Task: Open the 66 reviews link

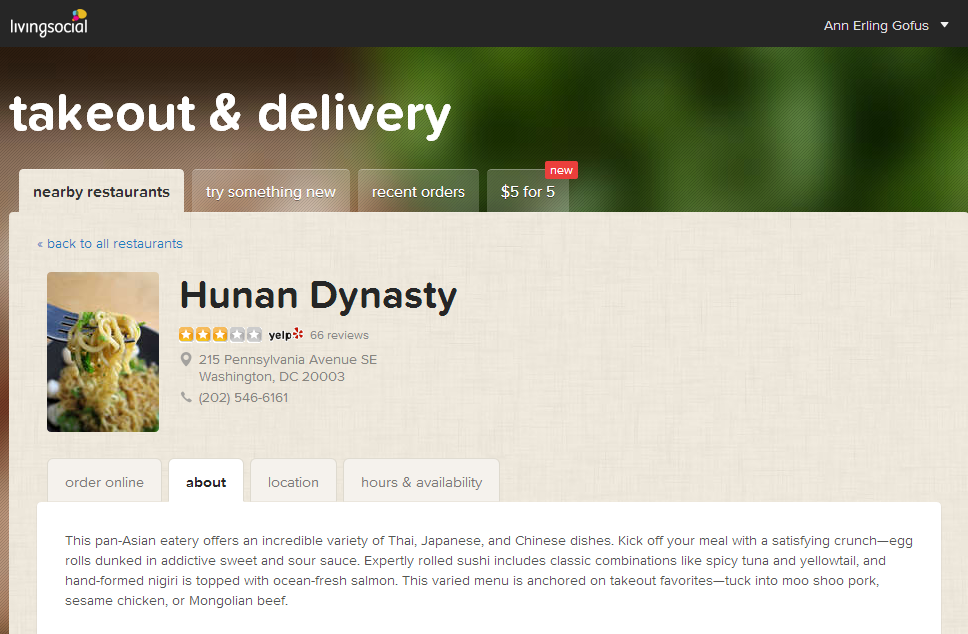Action: pos(339,335)
